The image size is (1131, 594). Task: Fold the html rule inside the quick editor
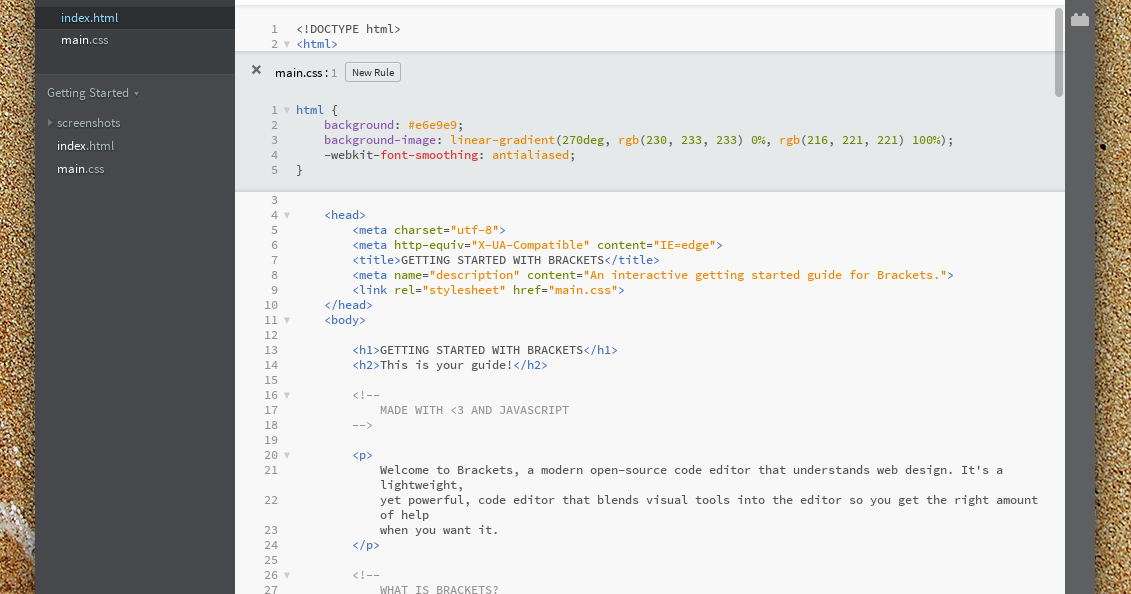pyautogui.click(x=287, y=109)
